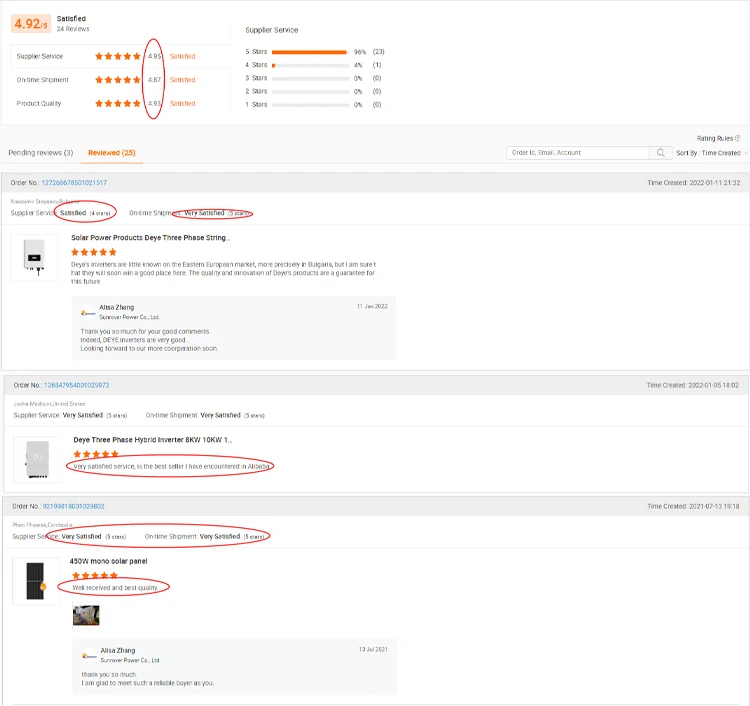Click the 5 Stars rating bar
The height and width of the screenshot is (706, 750).
point(310,52)
